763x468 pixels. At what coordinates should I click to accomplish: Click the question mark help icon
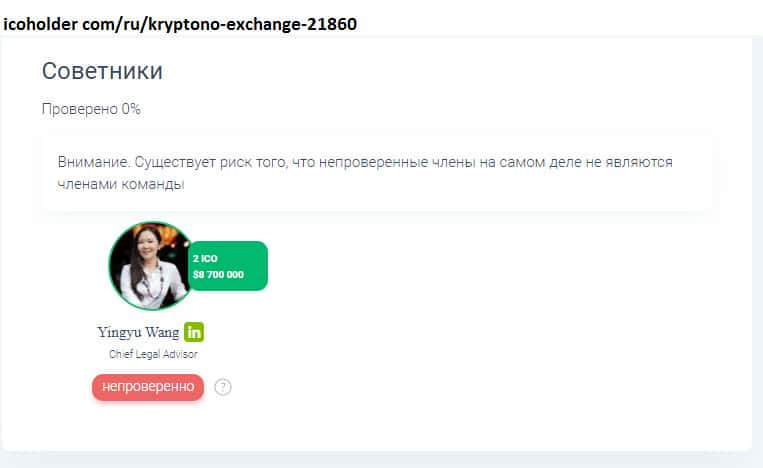[x=223, y=387]
